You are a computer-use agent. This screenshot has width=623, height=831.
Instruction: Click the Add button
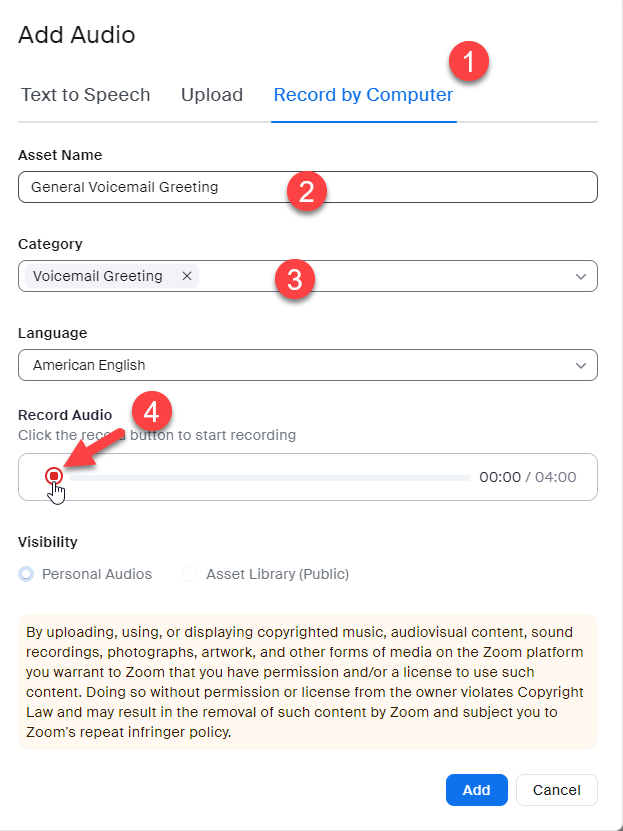pos(476,790)
